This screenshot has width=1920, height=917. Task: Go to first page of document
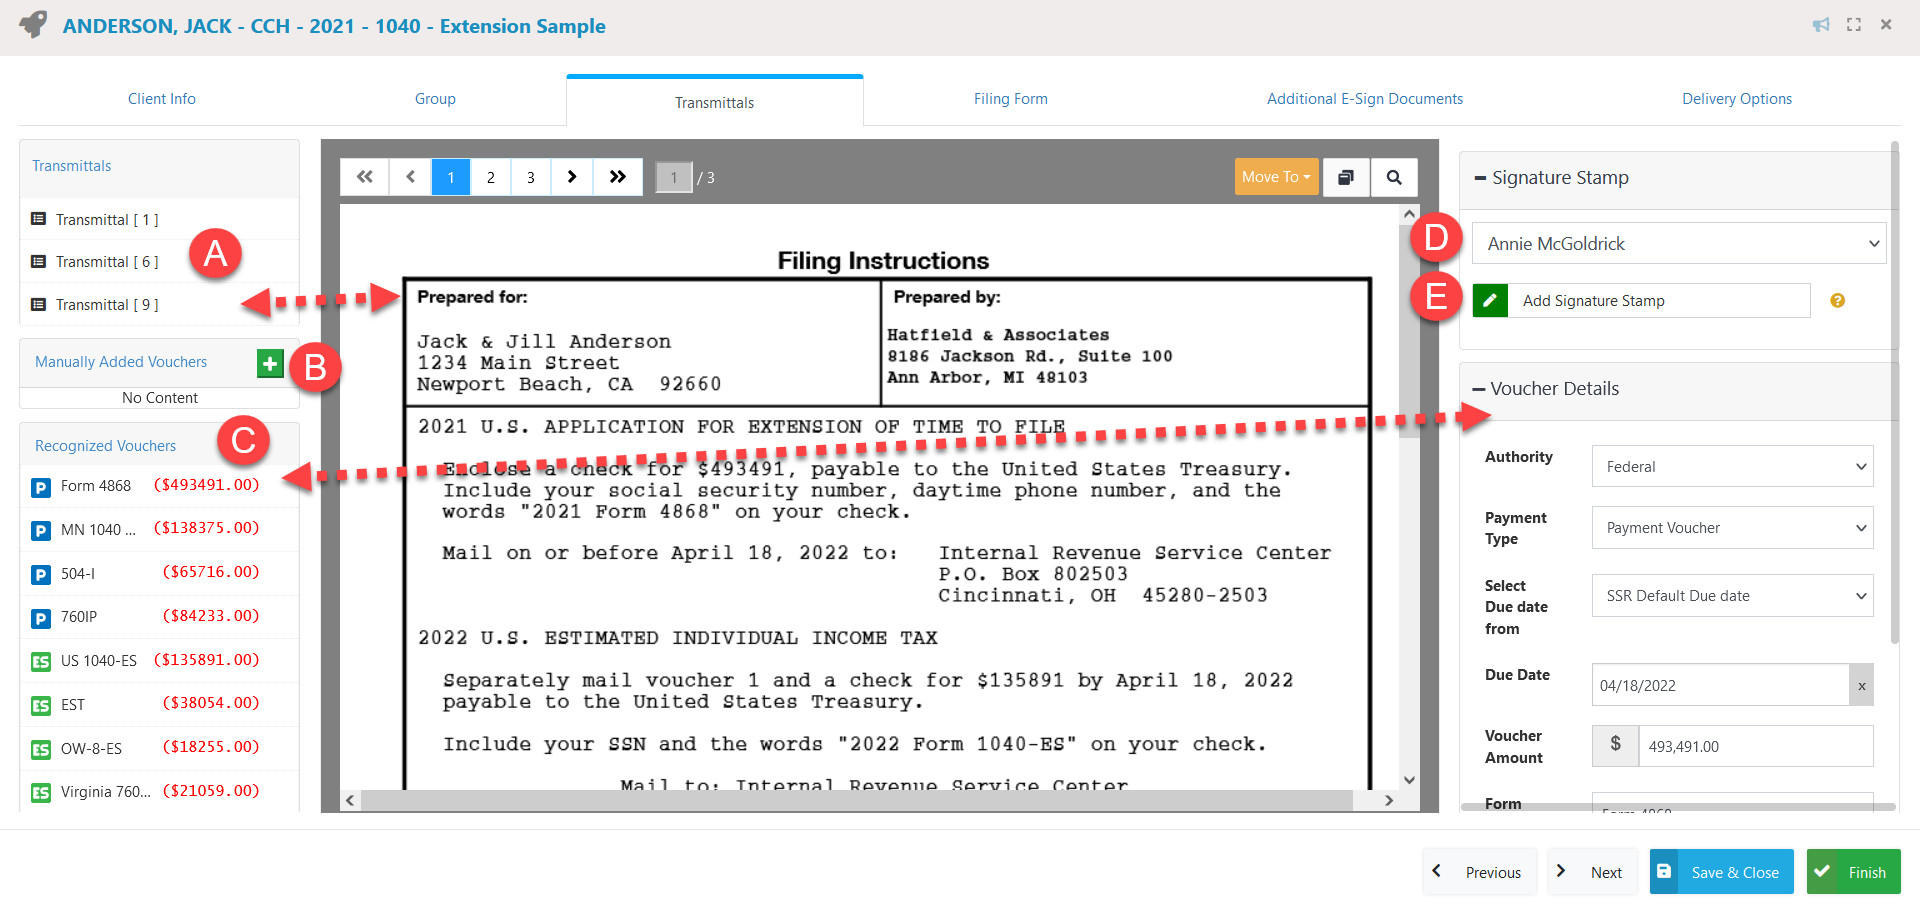point(365,177)
